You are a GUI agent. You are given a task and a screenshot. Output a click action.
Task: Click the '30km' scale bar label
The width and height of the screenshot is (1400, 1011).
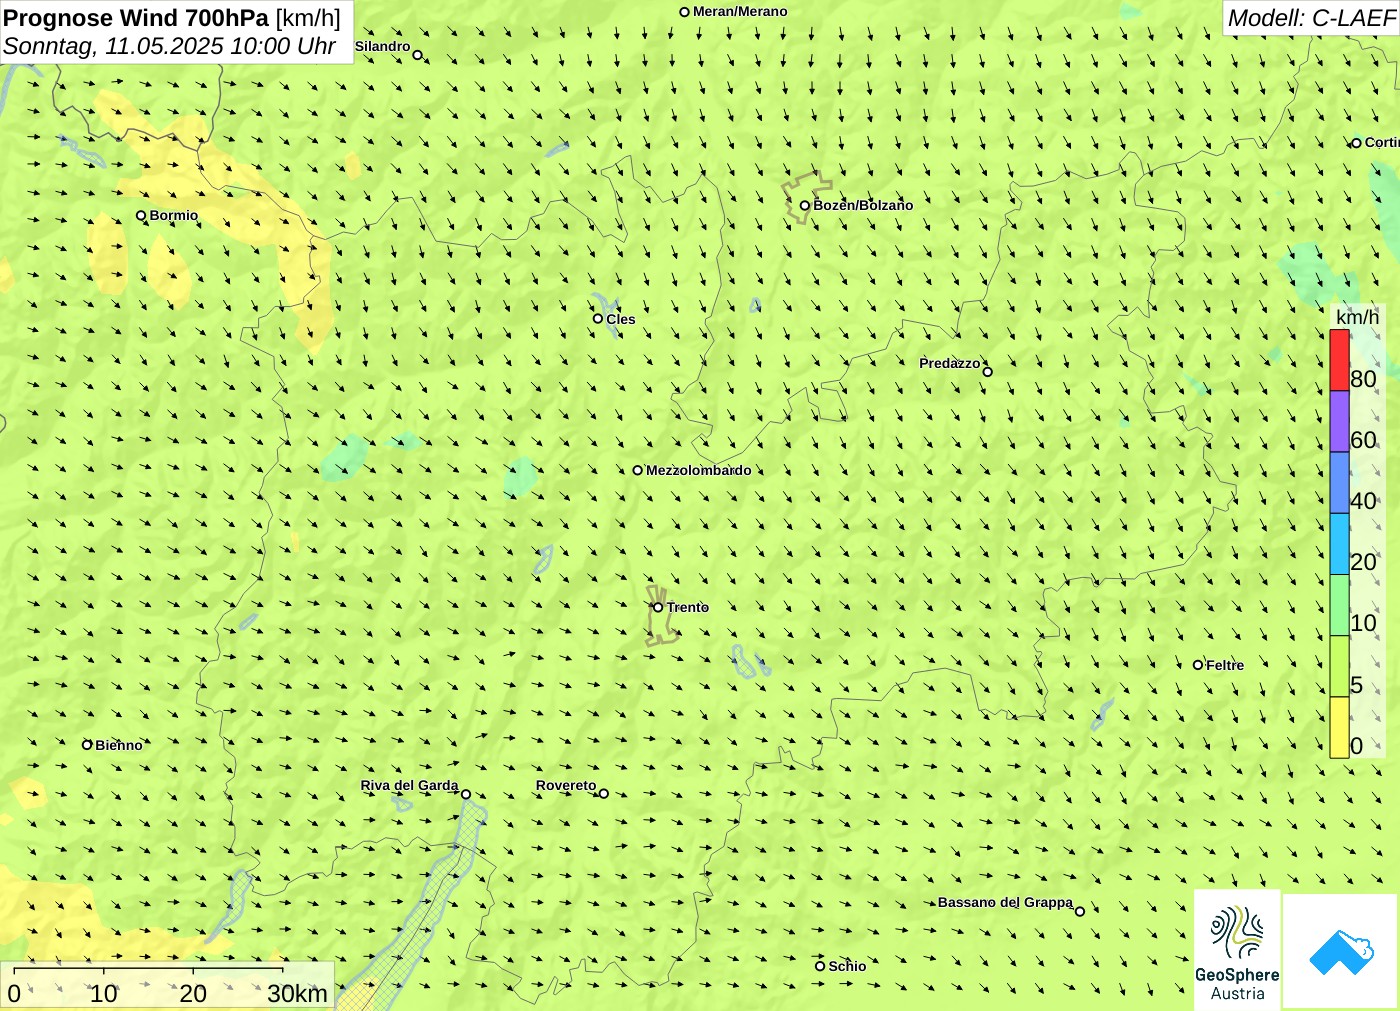pyautogui.click(x=297, y=993)
